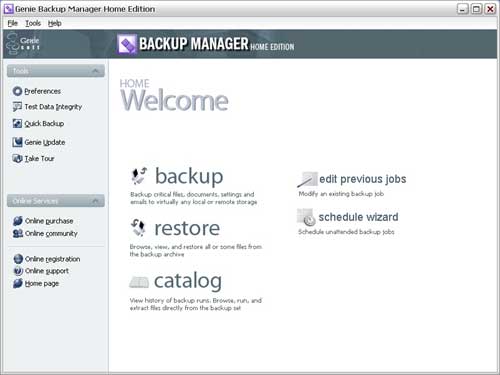Visit the Online community link
The height and width of the screenshot is (375, 500).
coord(51,233)
